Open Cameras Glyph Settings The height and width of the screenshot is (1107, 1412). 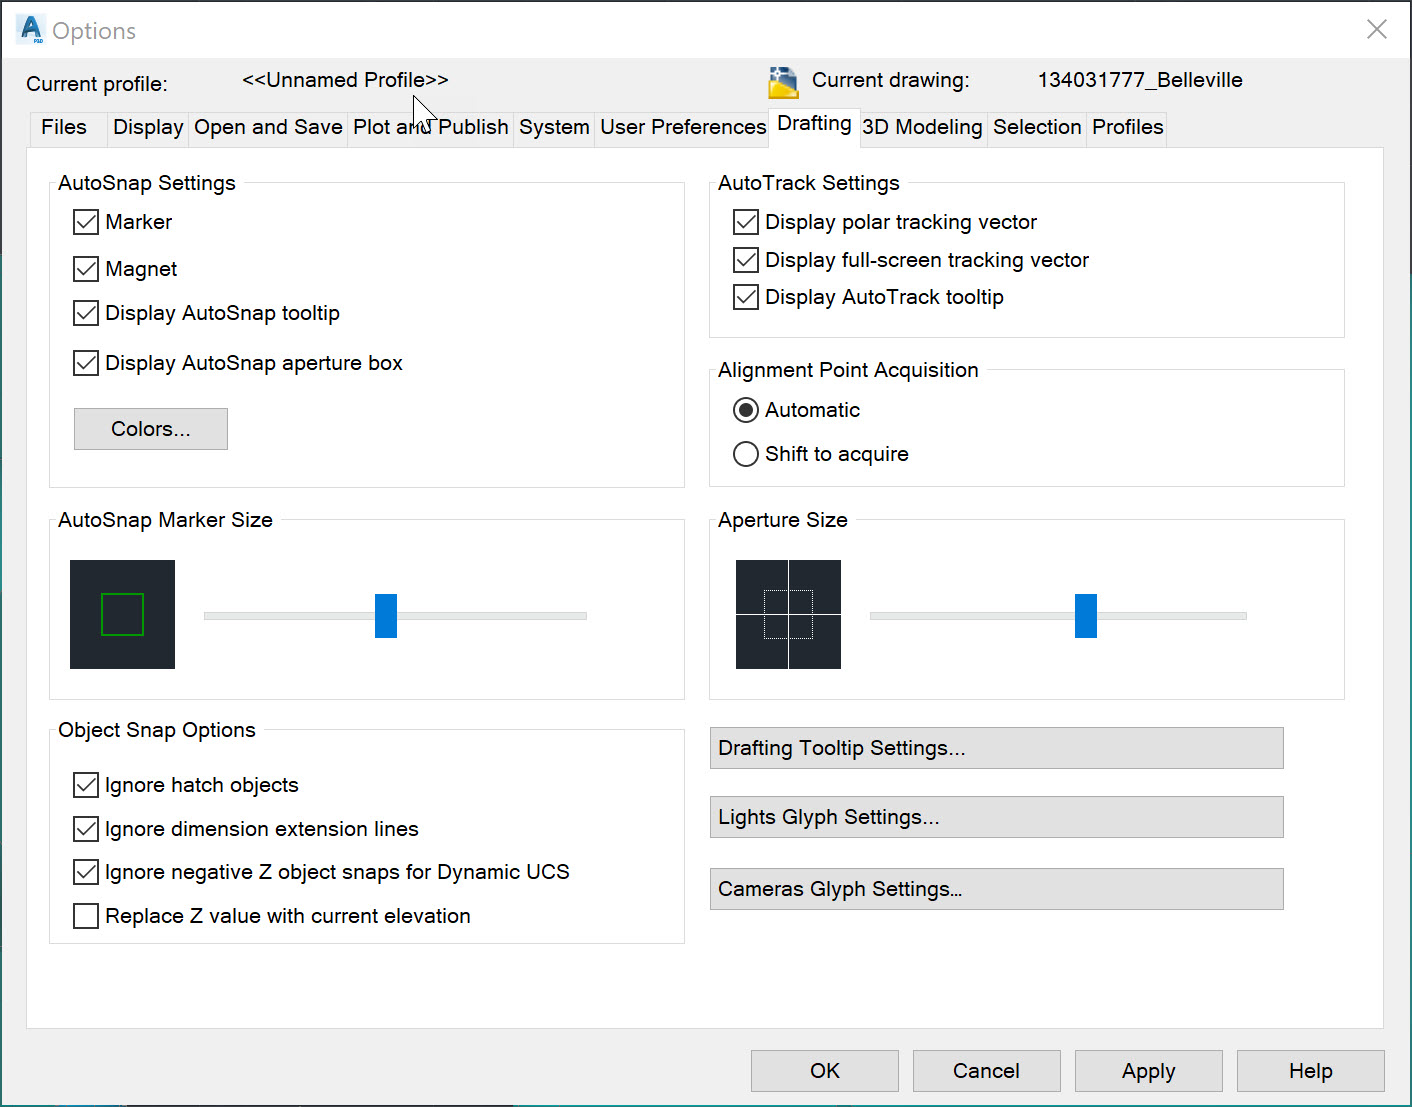tap(995, 888)
